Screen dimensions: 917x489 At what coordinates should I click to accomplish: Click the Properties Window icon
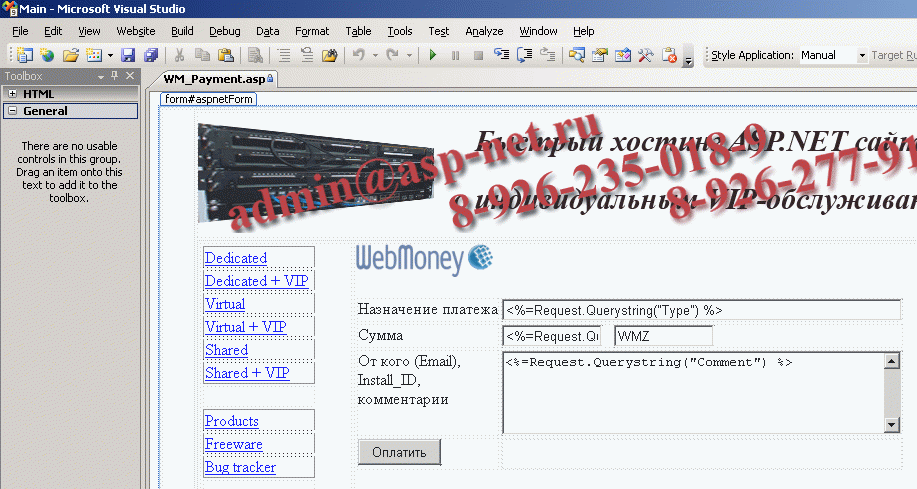(599, 55)
